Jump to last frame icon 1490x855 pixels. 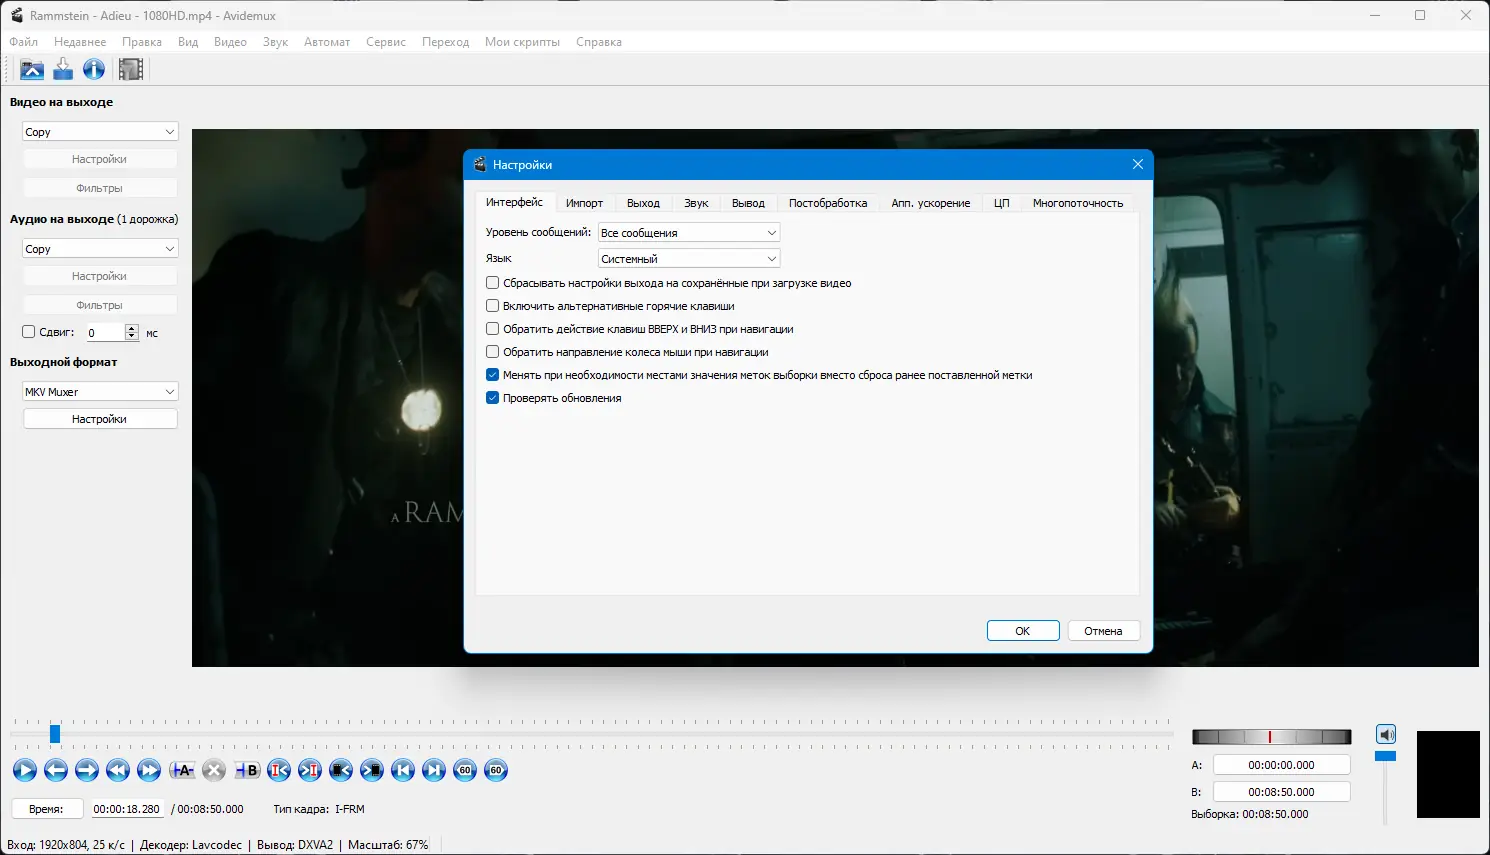(434, 770)
